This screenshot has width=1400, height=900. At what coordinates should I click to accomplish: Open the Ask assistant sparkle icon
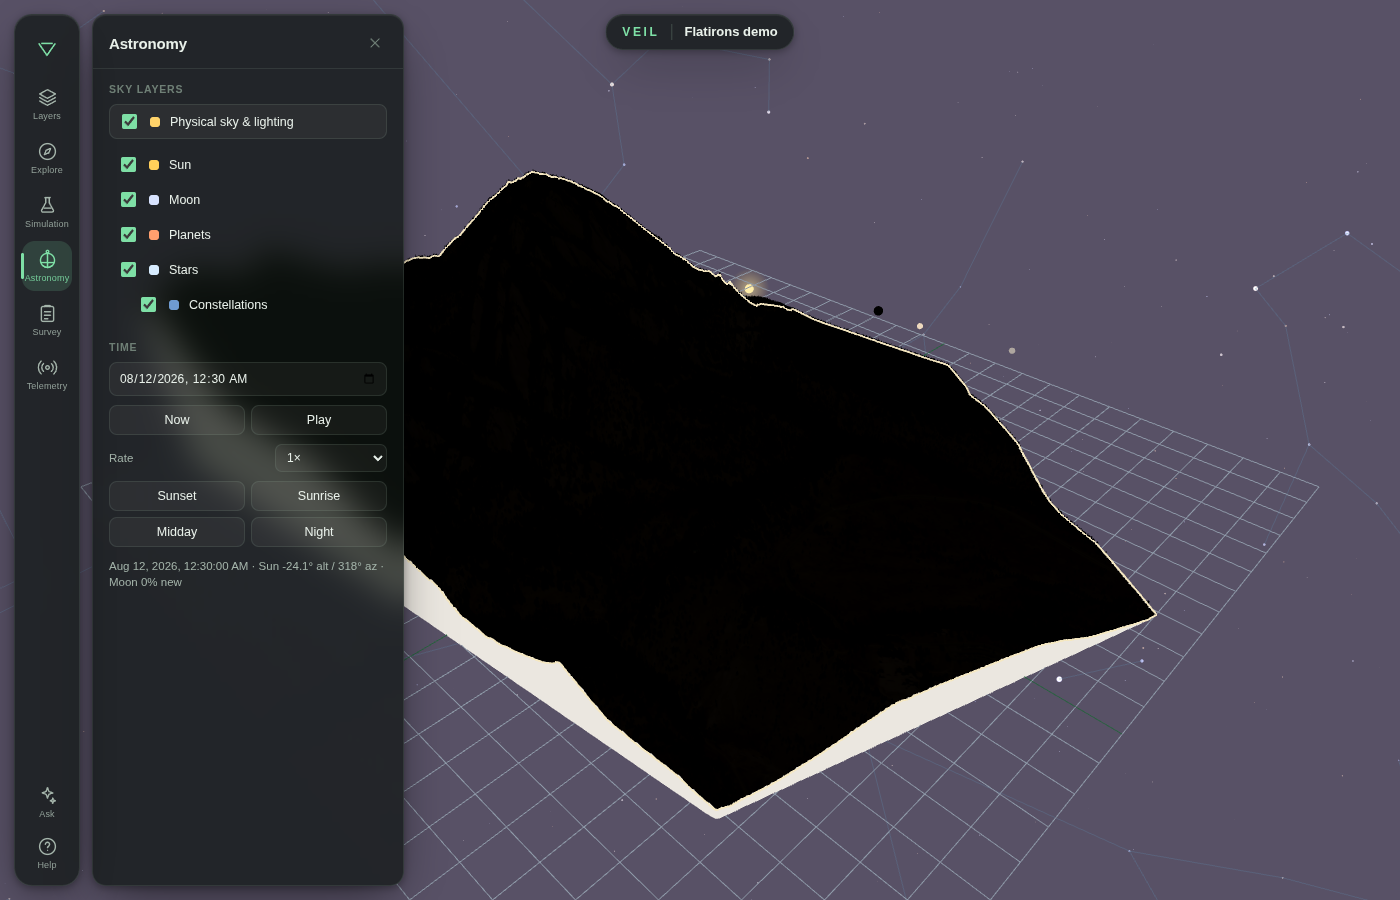click(x=47, y=802)
